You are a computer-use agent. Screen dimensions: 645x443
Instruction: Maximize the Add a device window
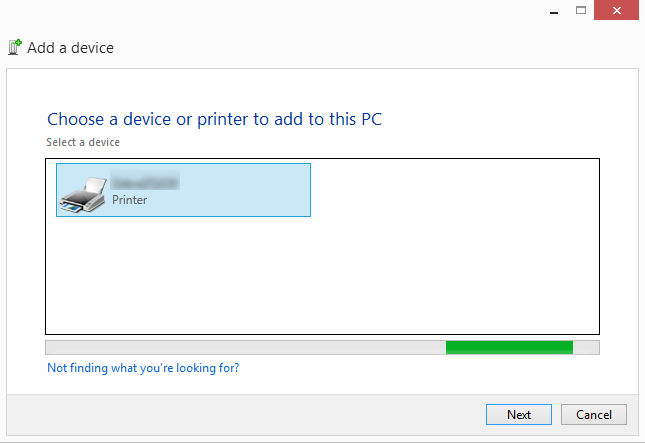click(581, 10)
